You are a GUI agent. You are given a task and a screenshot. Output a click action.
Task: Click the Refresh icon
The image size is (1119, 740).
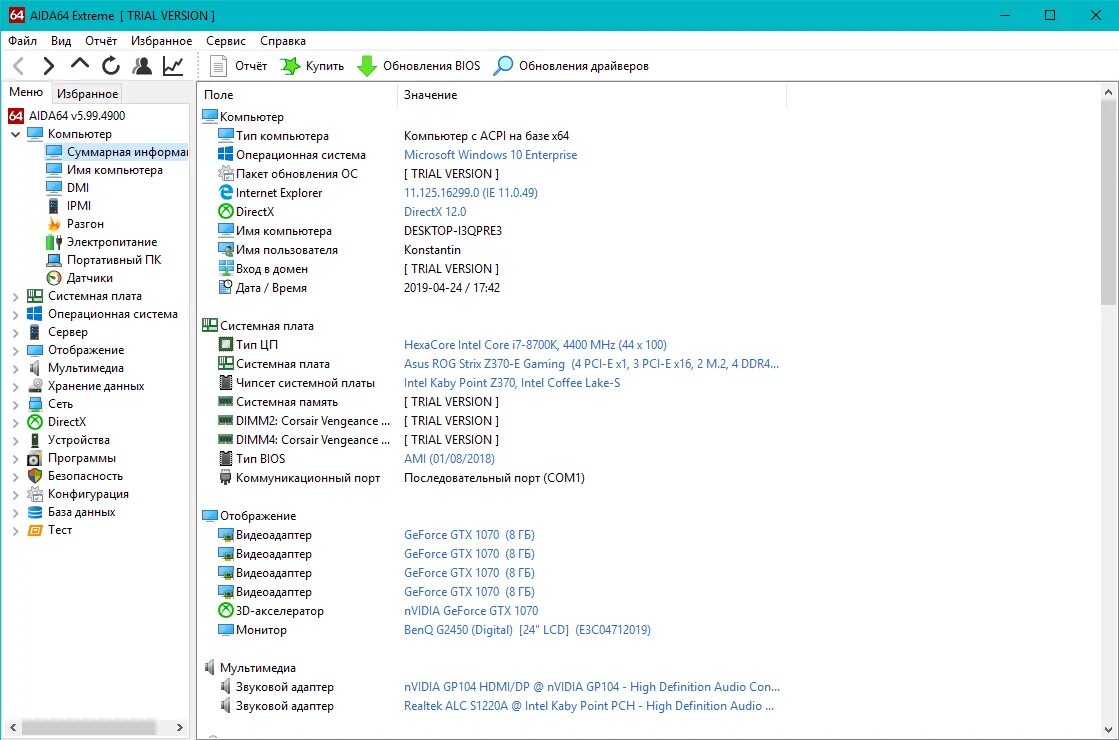tap(111, 66)
